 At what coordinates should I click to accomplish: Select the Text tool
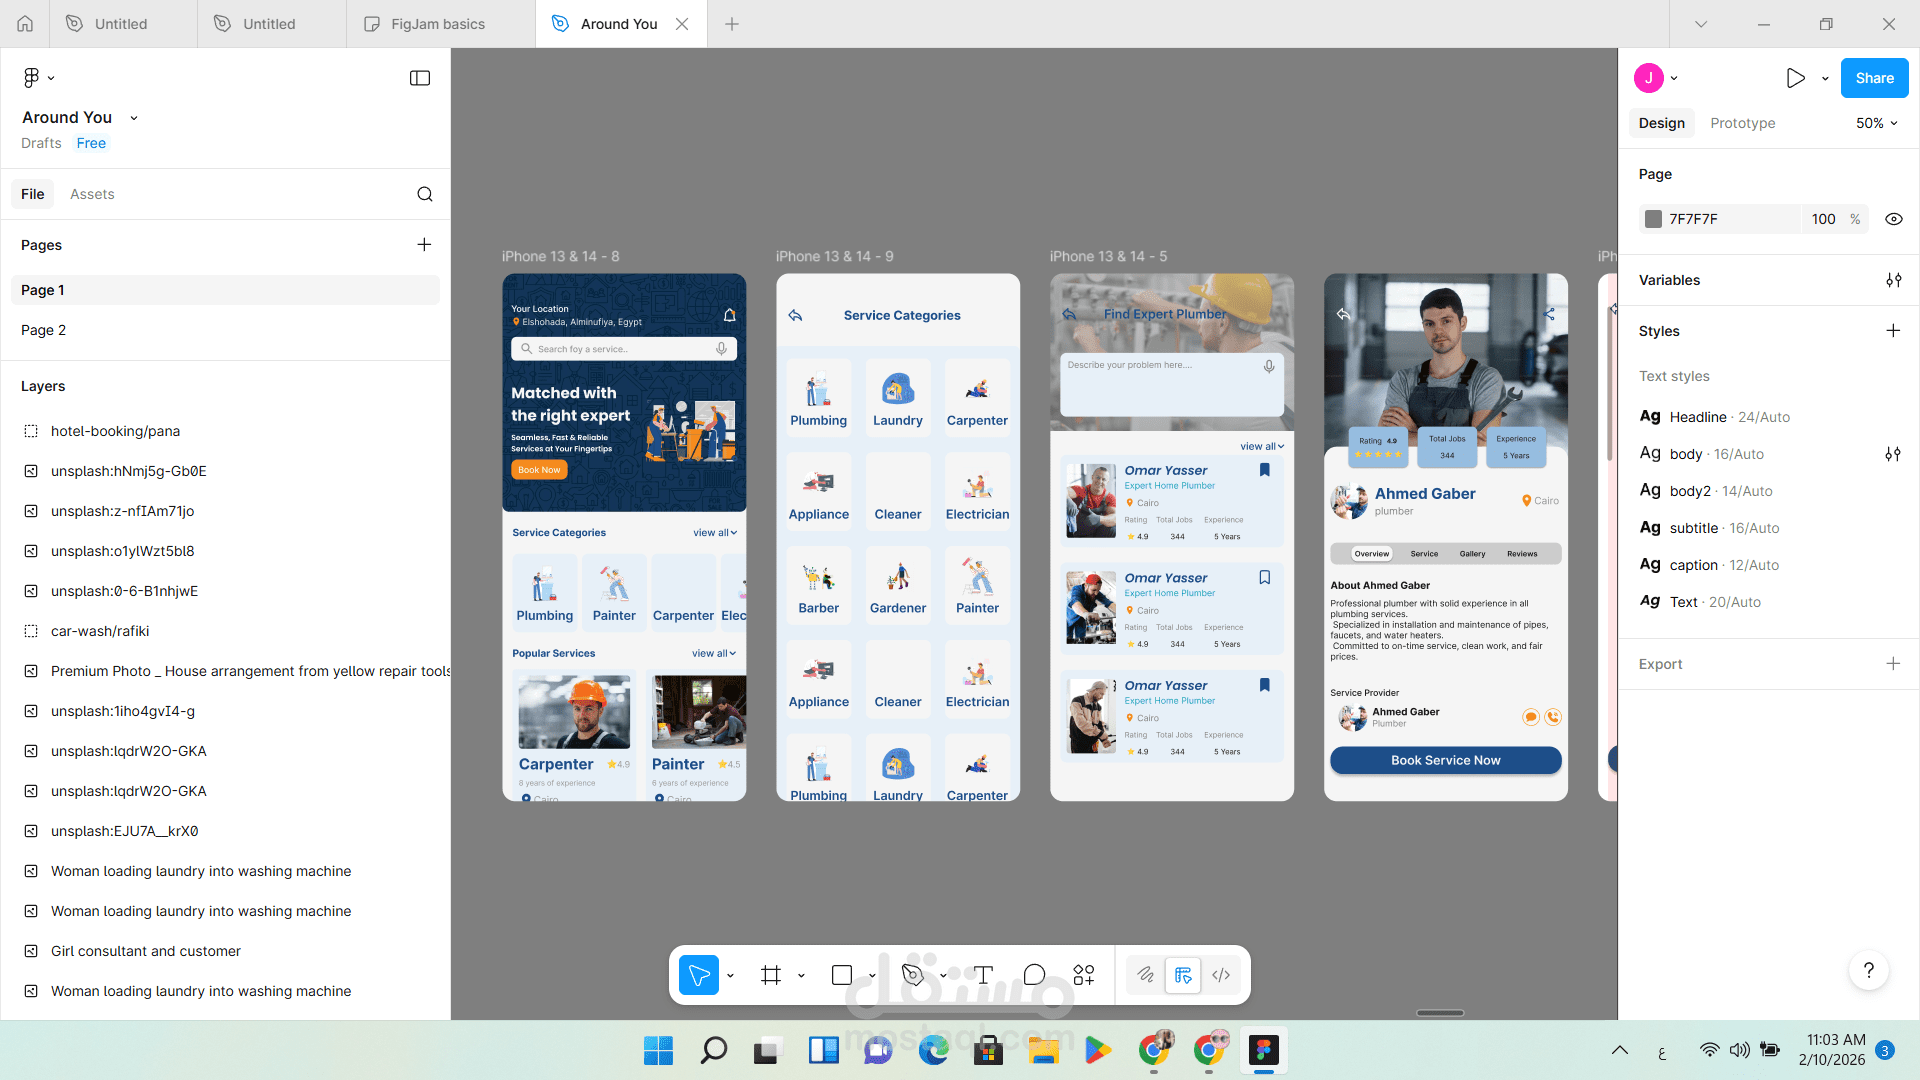tap(984, 975)
